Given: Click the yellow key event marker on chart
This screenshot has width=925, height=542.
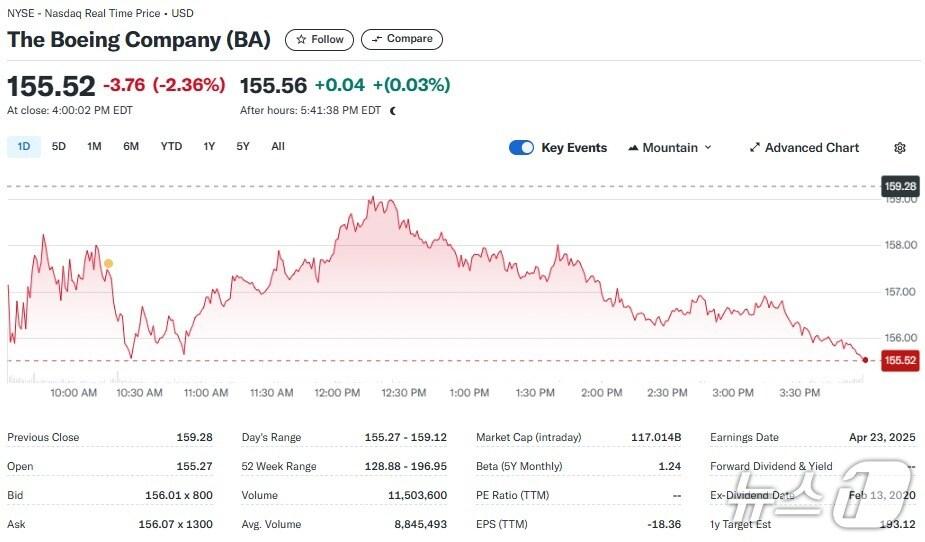Looking at the screenshot, I should 108,263.
